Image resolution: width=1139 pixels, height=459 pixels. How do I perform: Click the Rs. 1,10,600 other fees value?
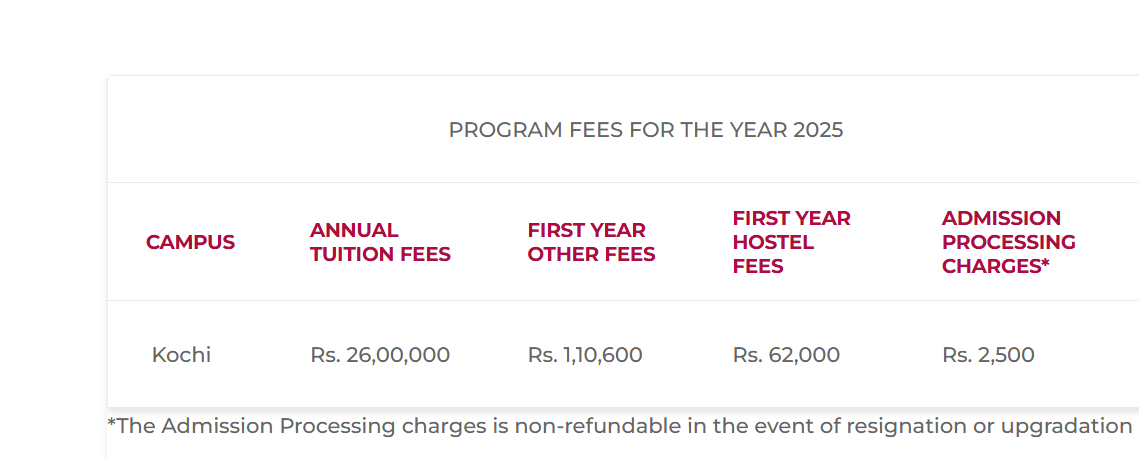[x=585, y=355]
